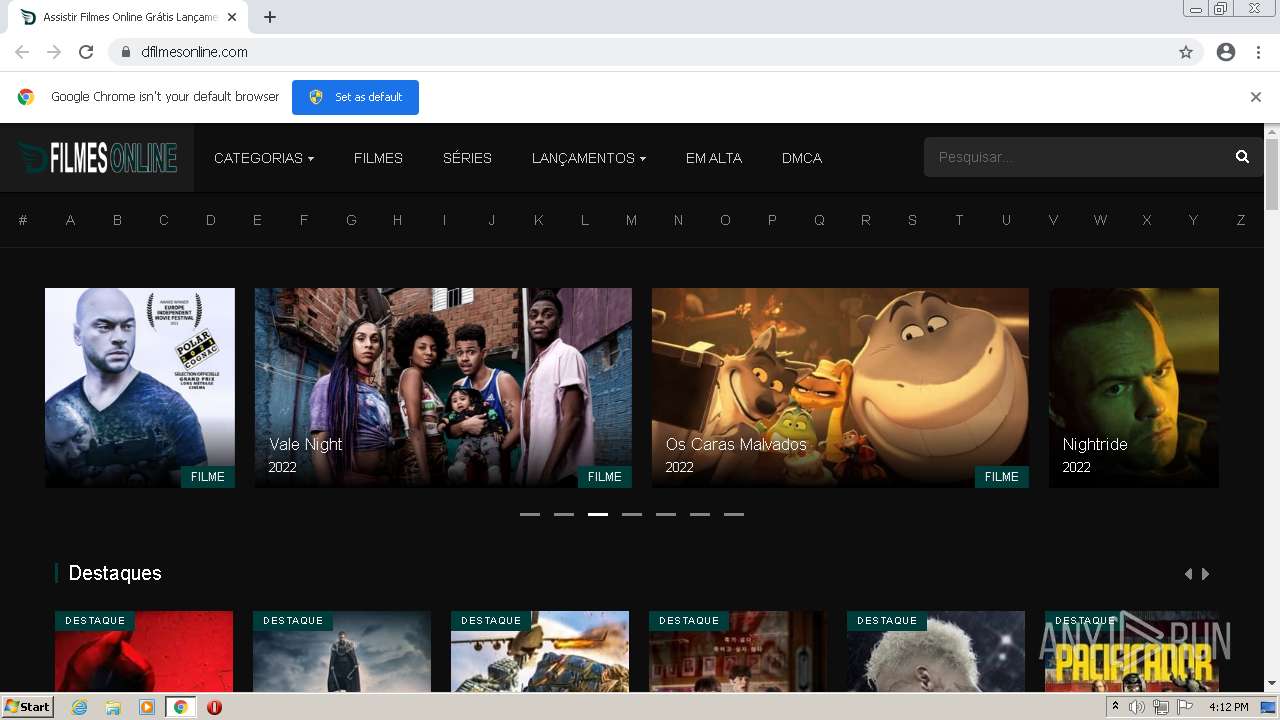Open the Os Caras Malvados movie slide
The image size is (1280, 720).
(x=840, y=388)
